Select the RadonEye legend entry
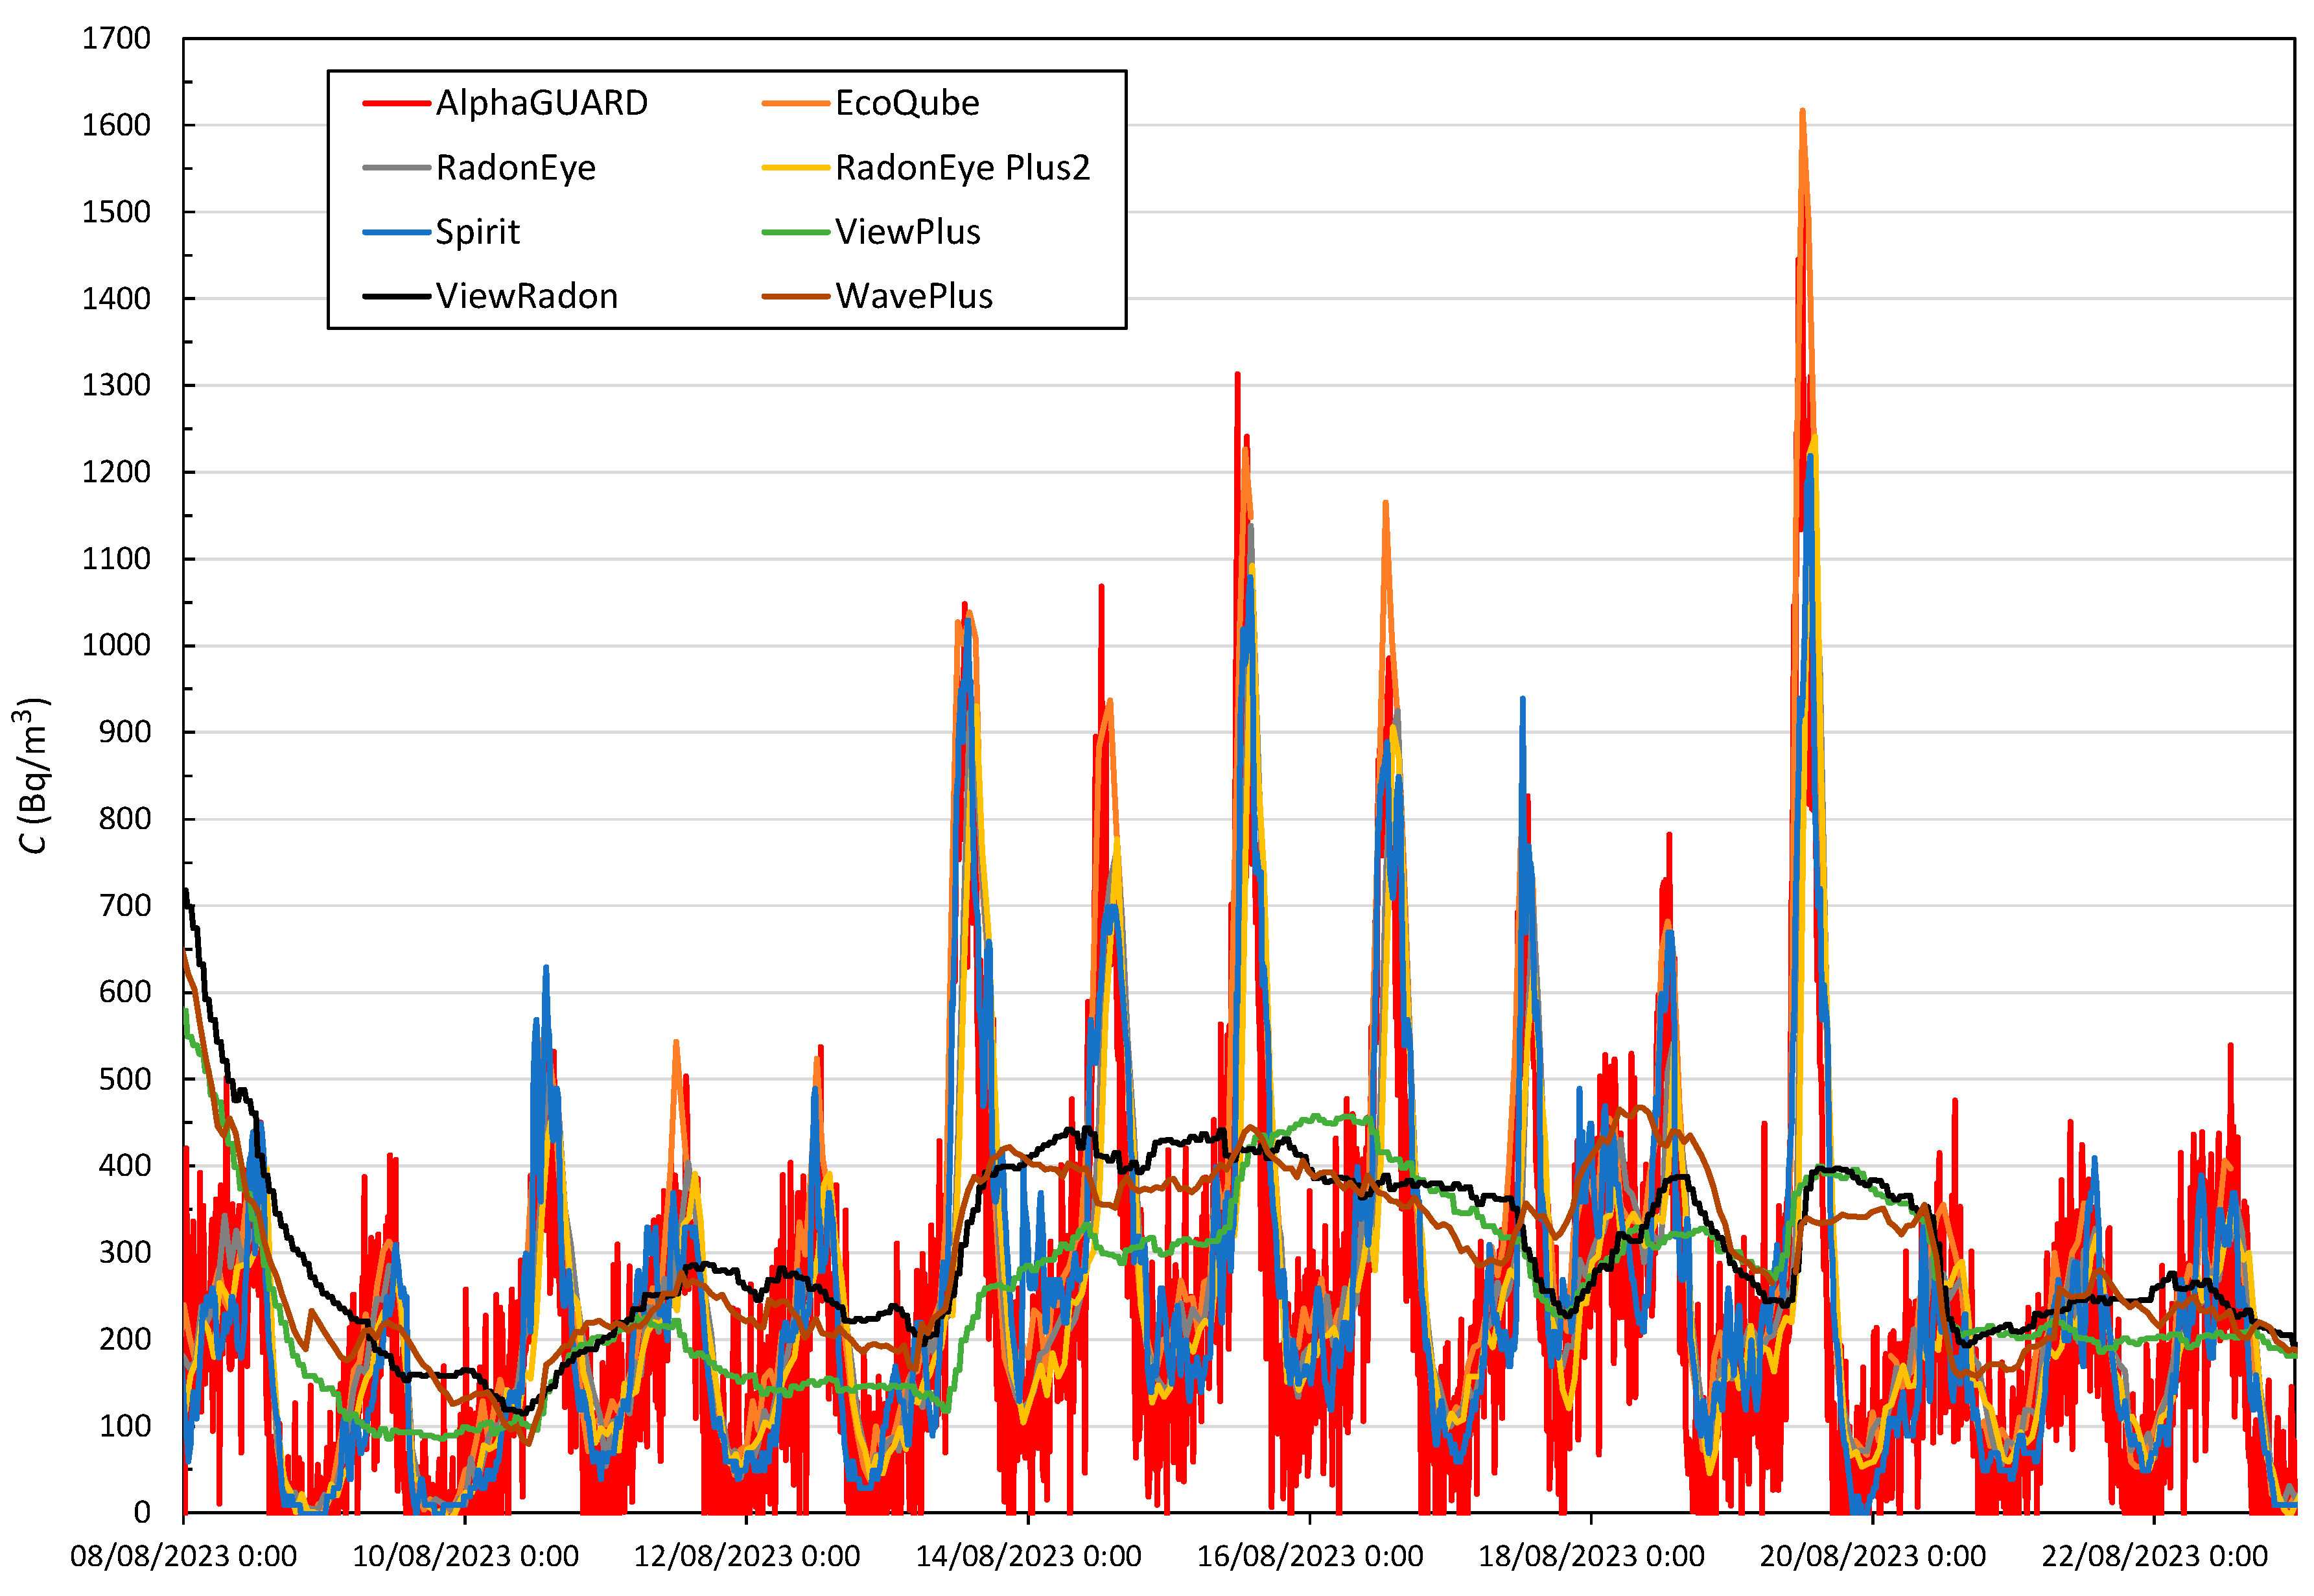The image size is (2314, 1596). (515, 168)
